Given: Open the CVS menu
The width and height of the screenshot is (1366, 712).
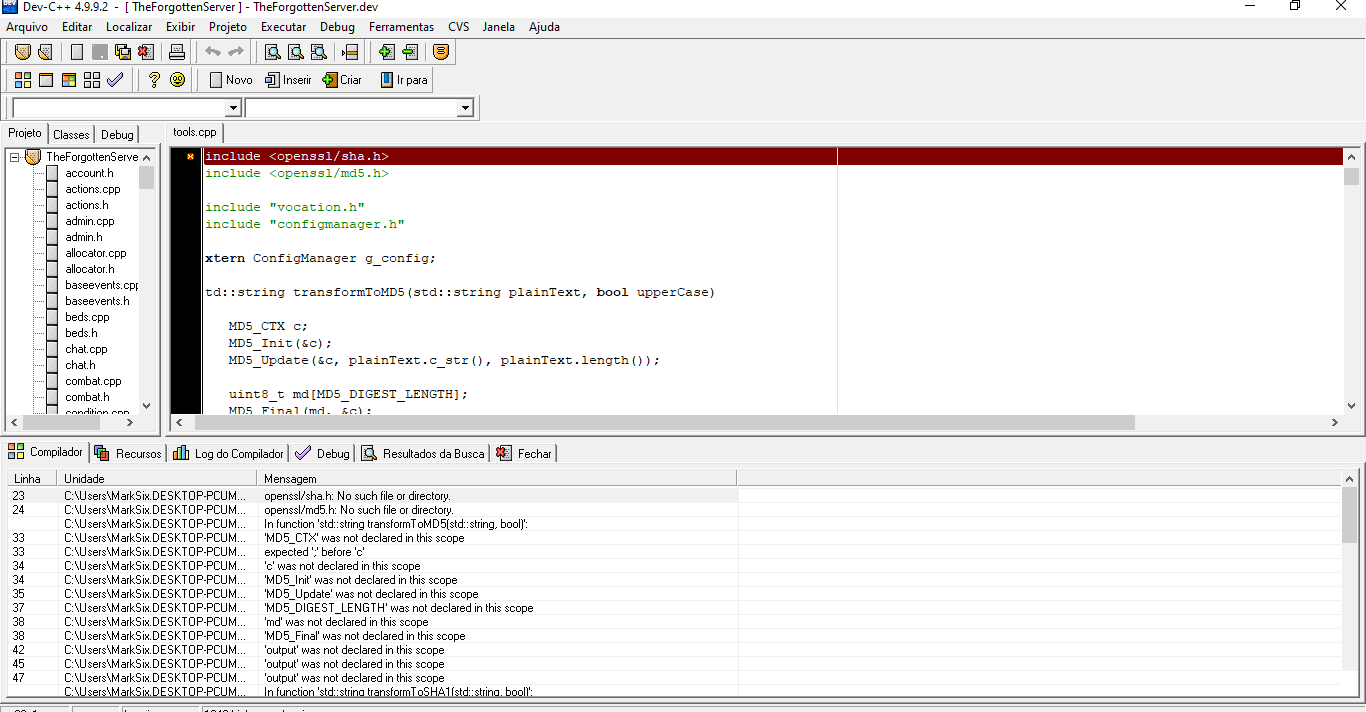Looking at the screenshot, I should pyautogui.click(x=459, y=27).
